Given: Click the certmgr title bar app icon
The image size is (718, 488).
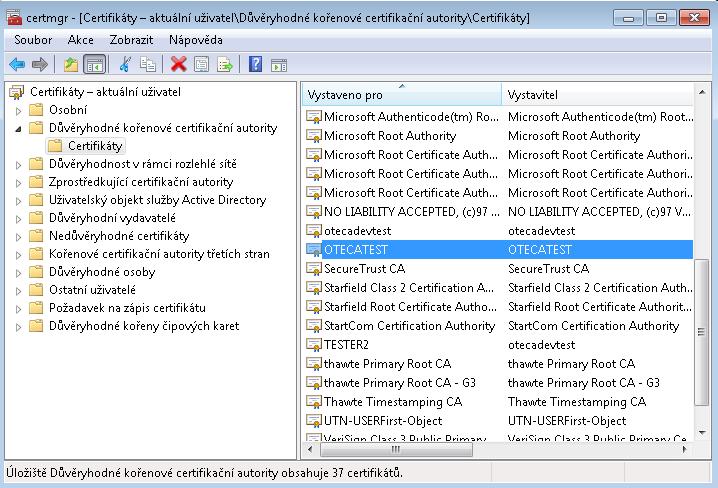Looking at the screenshot, I should click(14, 17).
